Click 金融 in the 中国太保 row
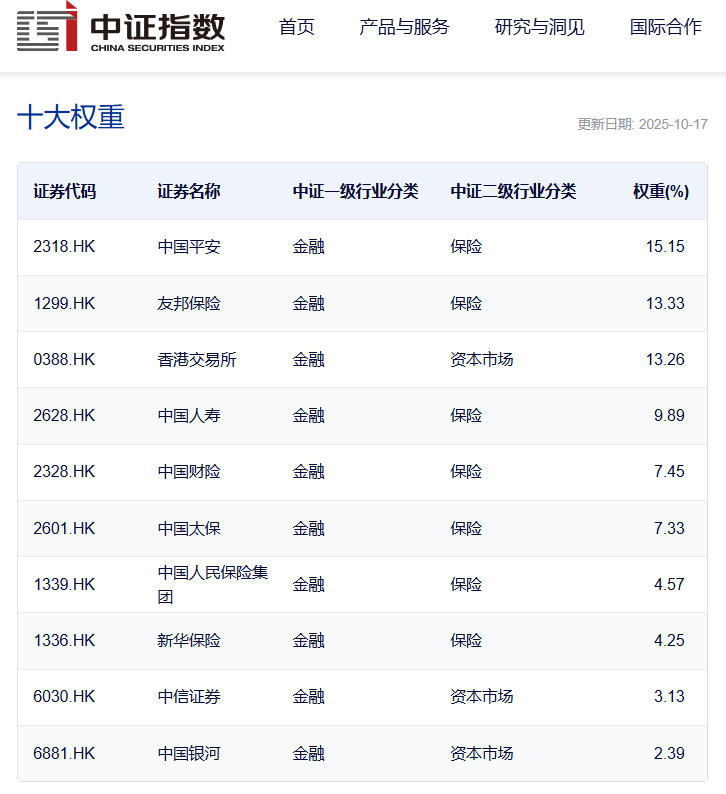Image resolution: width=726 pixels, height=794 pixels. click(308, 529)
